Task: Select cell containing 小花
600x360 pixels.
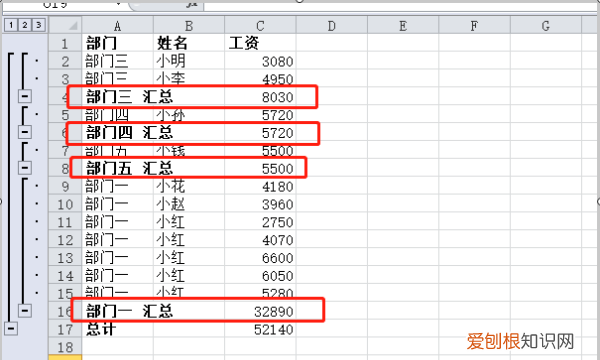Action: 189,186
